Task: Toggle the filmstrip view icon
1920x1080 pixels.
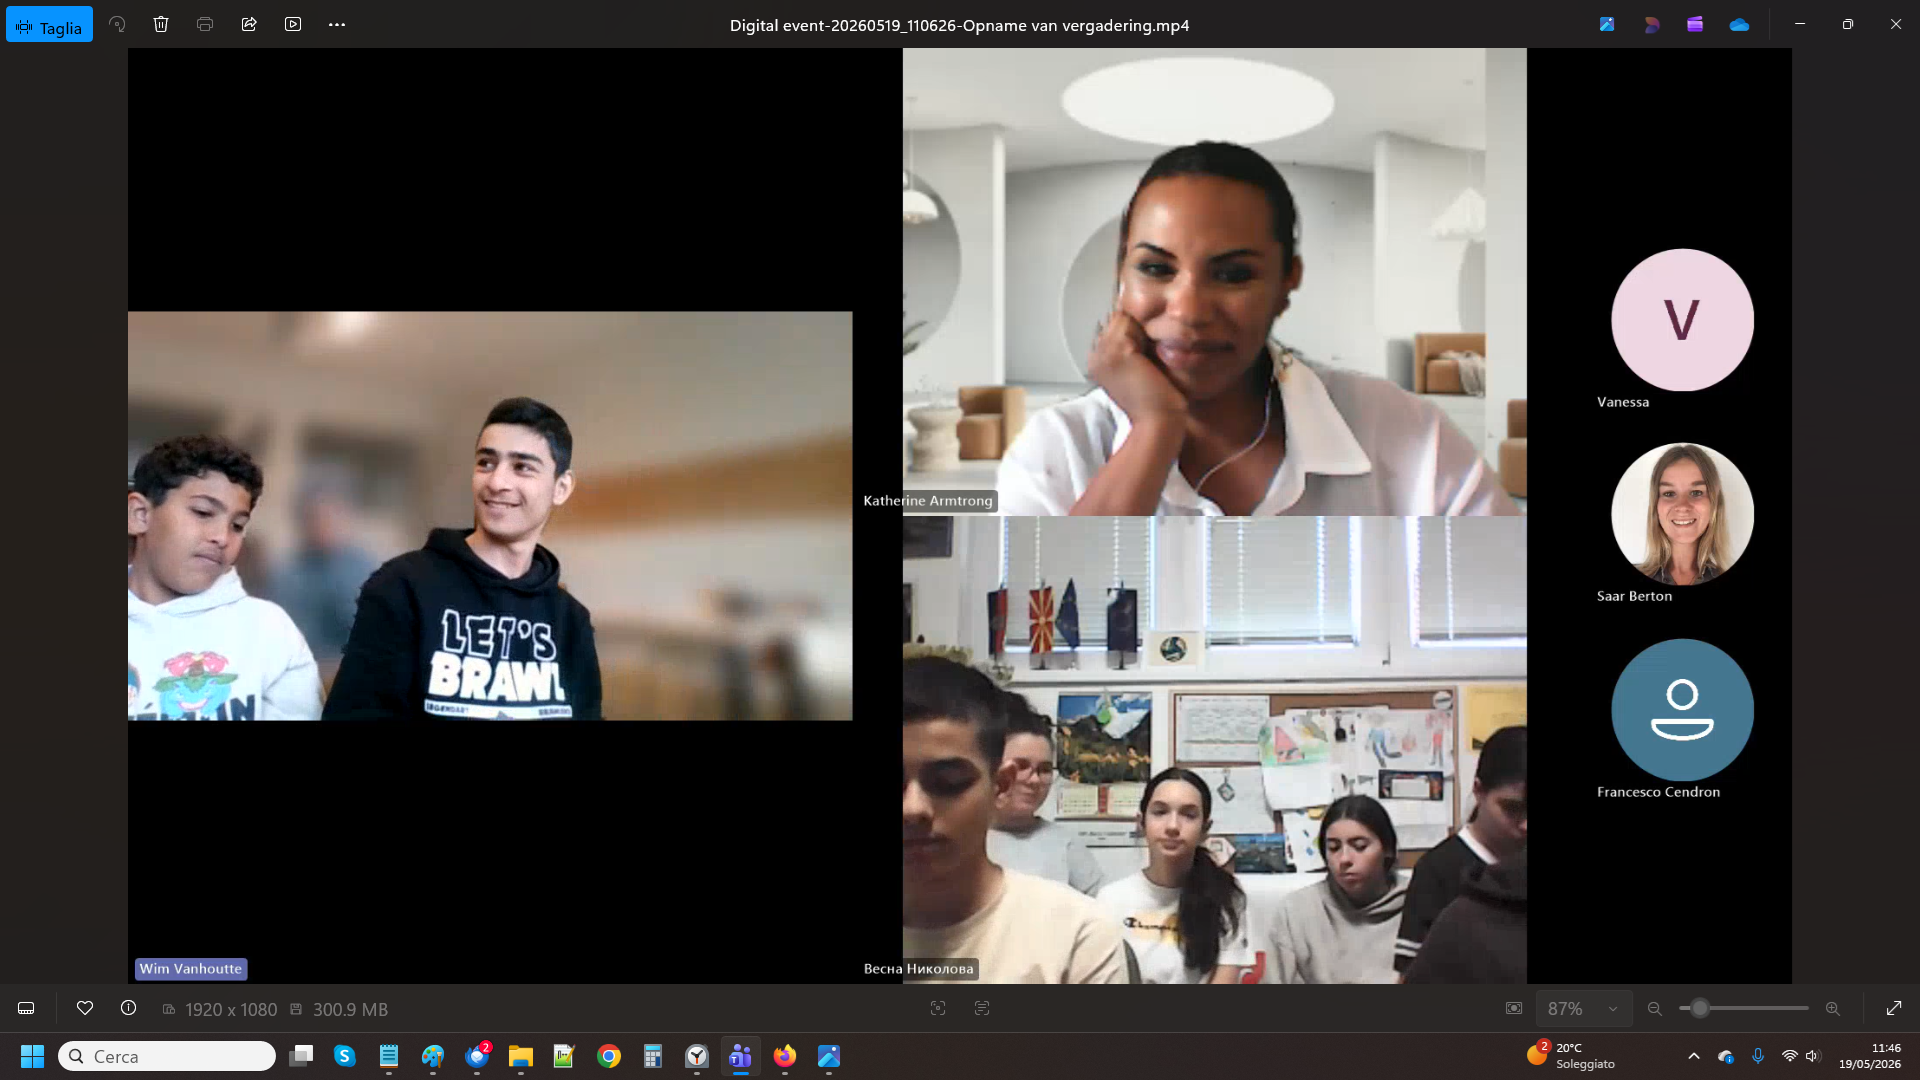Action: point(27,1008)
